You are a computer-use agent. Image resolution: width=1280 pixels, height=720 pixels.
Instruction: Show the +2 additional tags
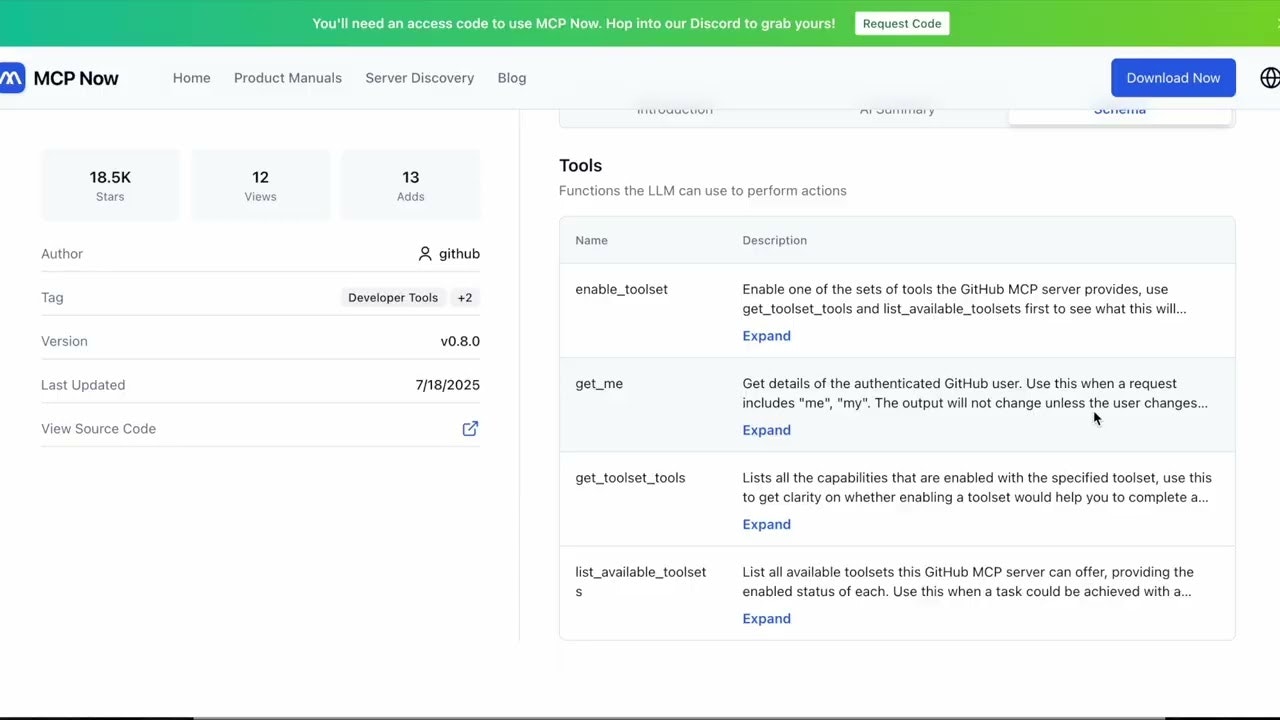pos(465,298)
